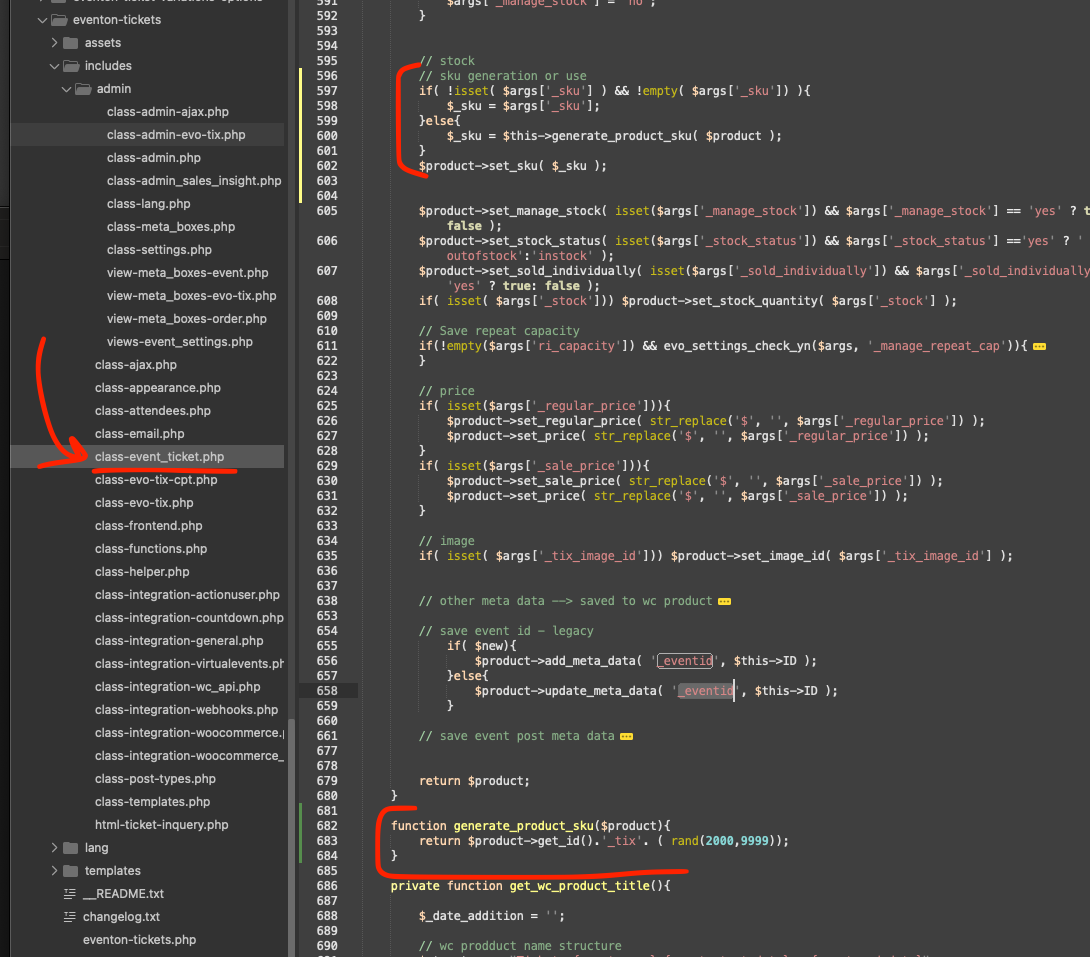Open class-templates.php file
Image resolution: width=1090 pixels, height=957 pixels.
pos(152,801)
